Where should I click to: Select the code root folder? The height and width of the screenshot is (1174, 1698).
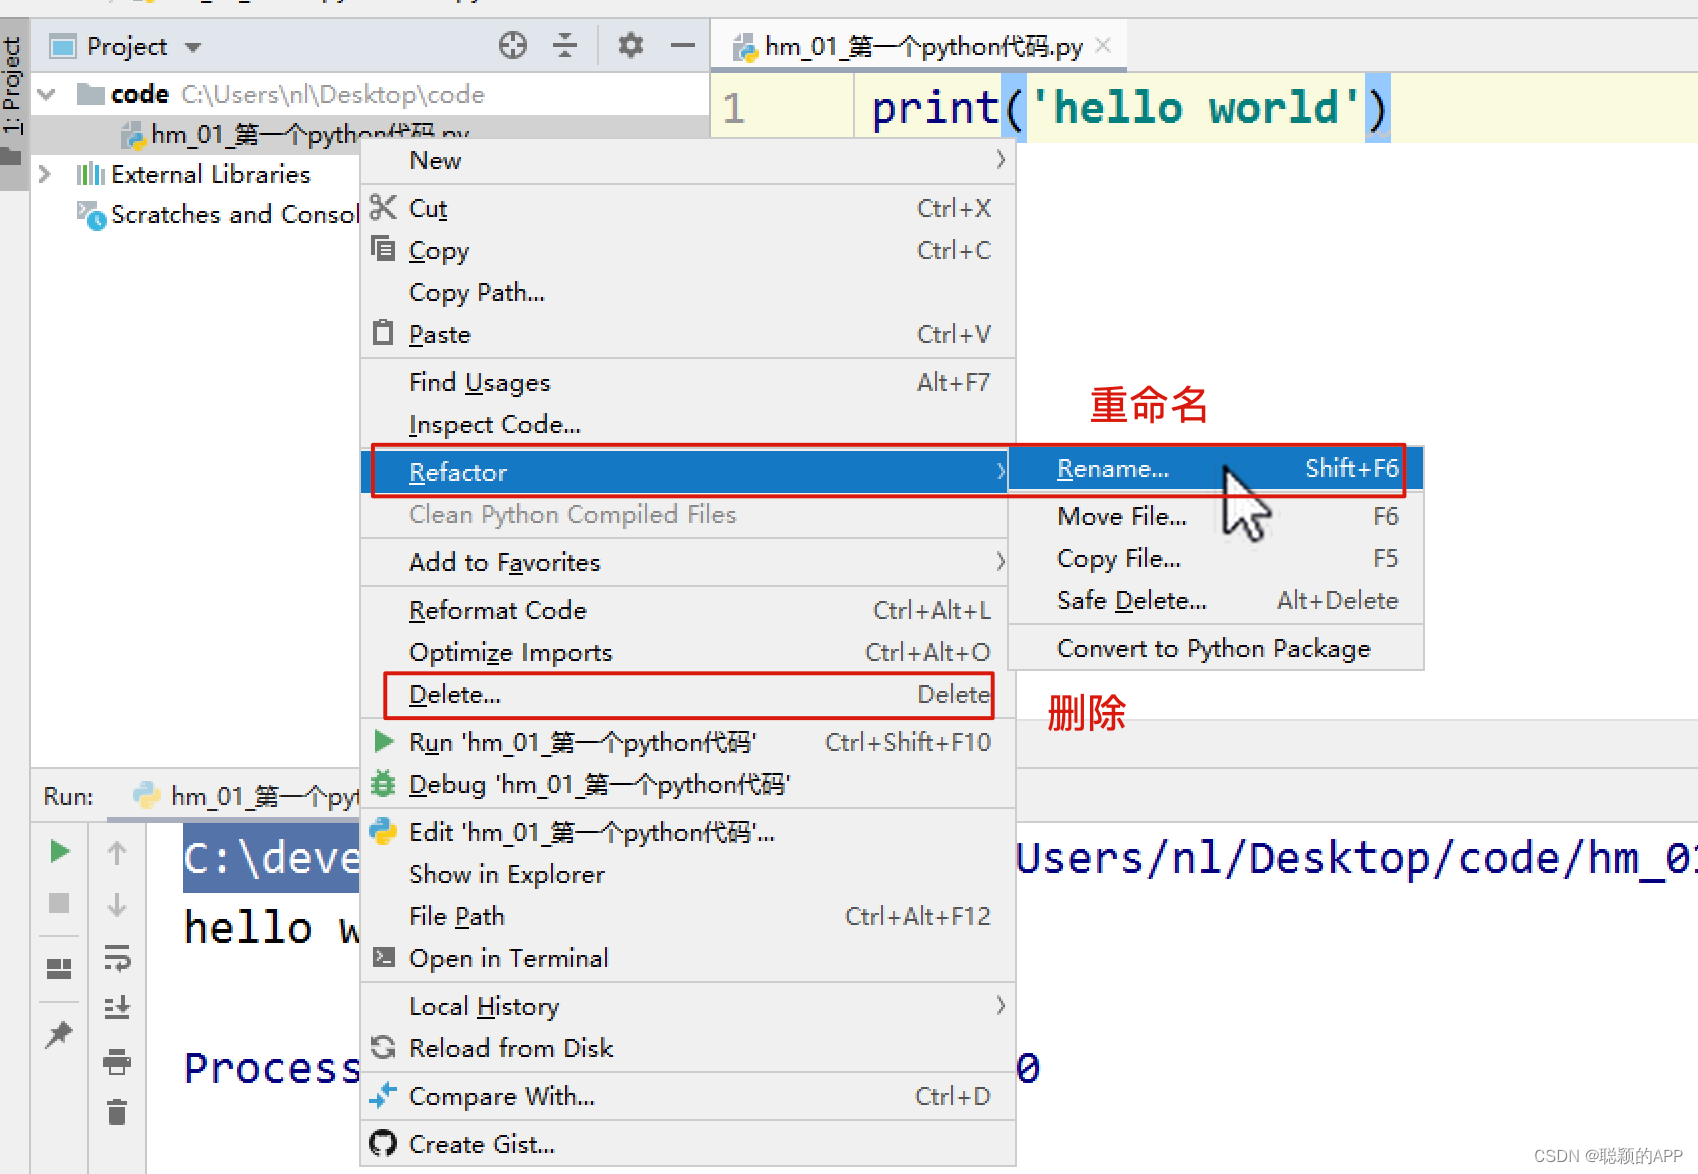coord(281,94)
